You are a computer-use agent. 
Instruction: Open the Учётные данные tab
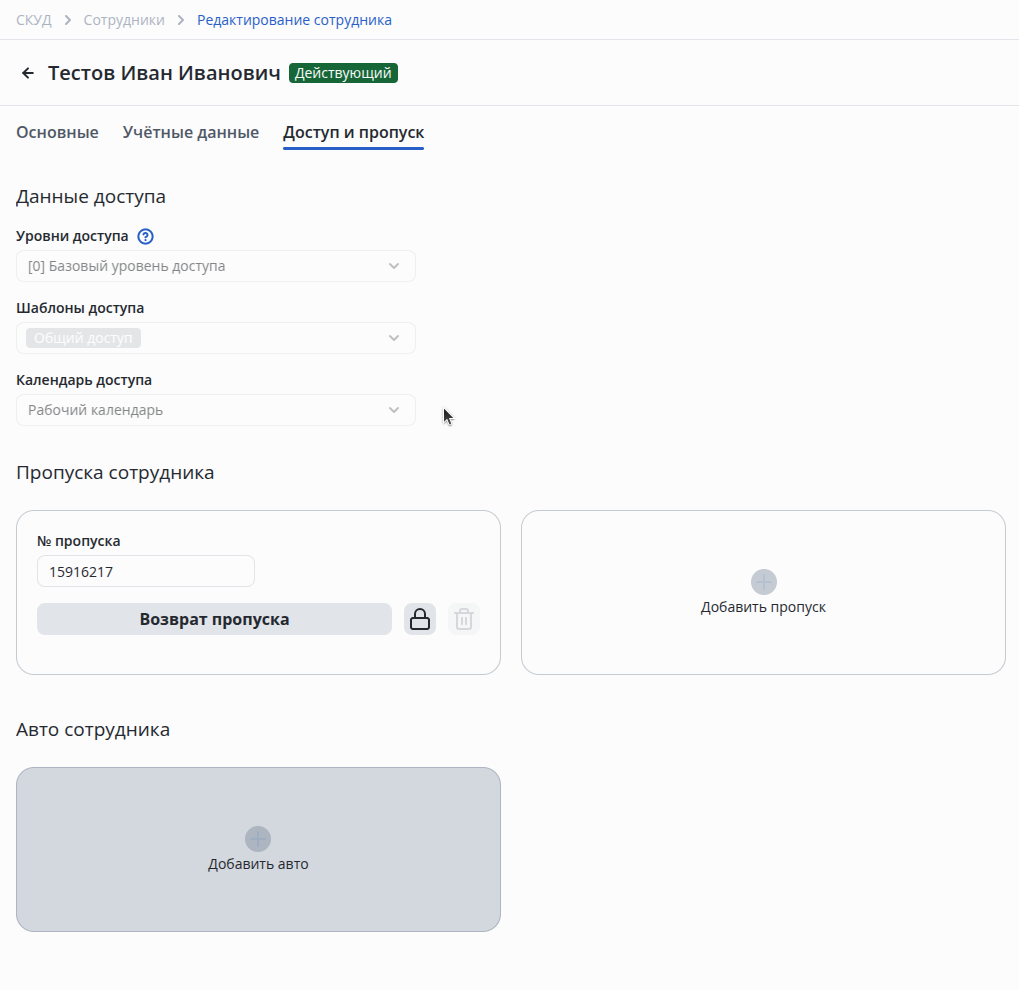coord(190,132)
